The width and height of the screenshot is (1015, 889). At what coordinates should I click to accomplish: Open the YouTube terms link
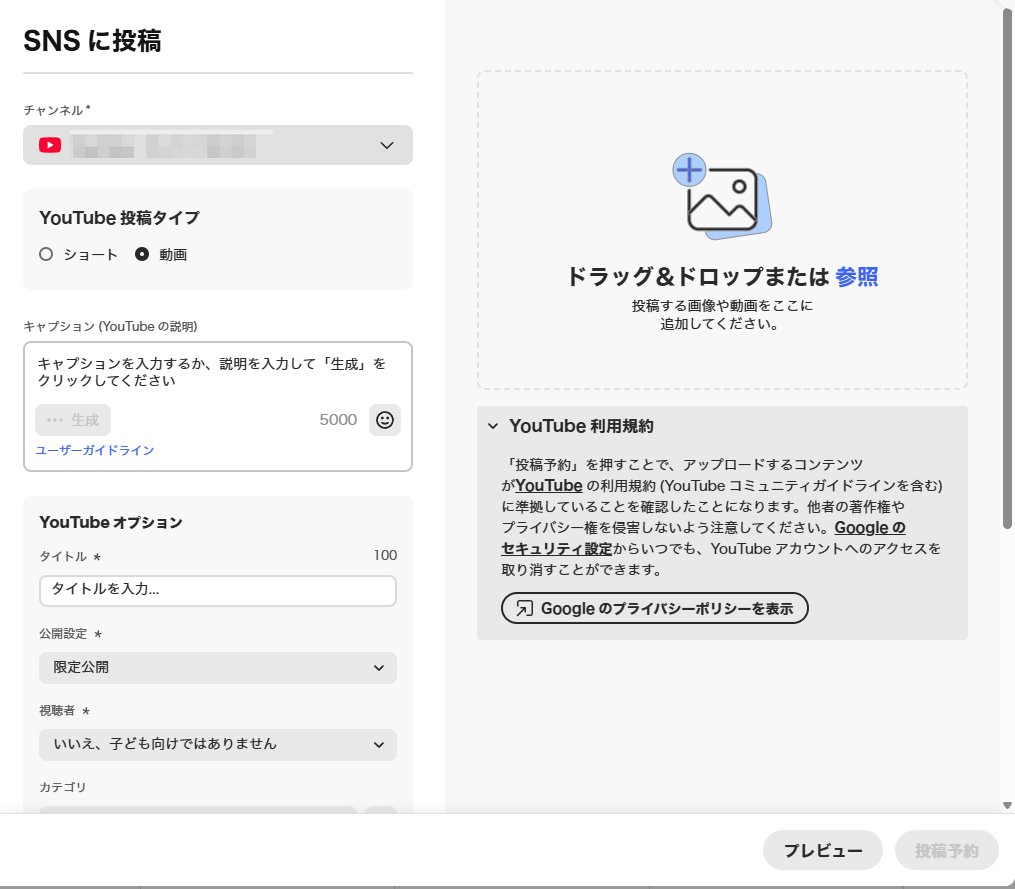point(549,486)
